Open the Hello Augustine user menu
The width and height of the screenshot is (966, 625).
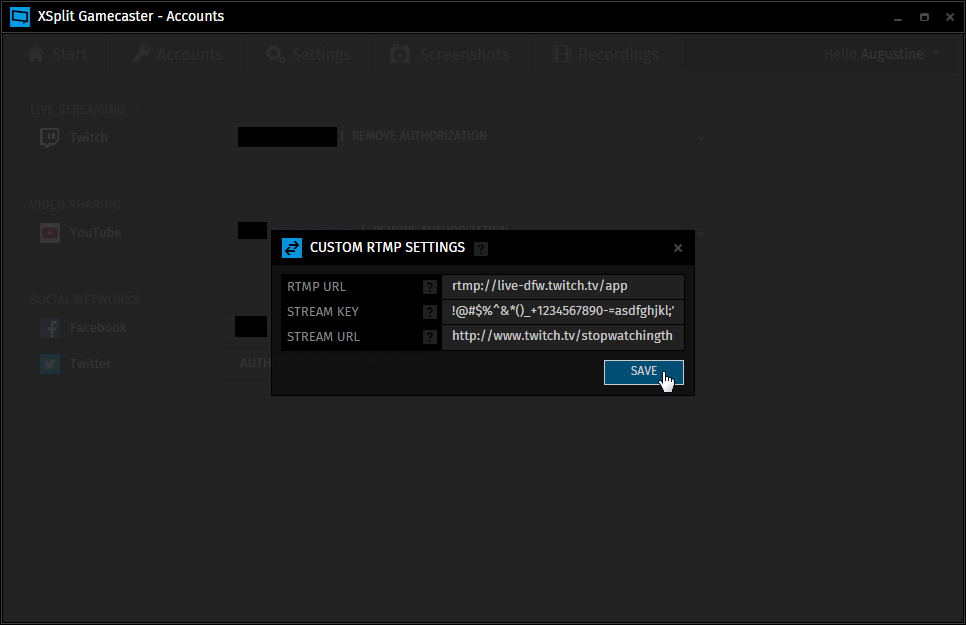click(x=882, y=54)
